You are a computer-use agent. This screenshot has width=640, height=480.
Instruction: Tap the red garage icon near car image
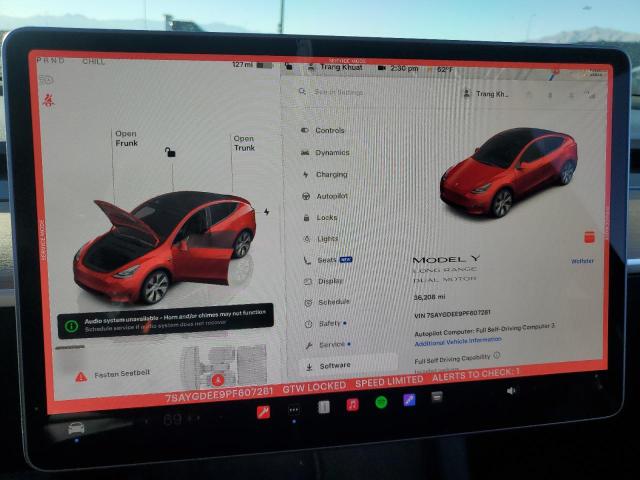[x=589, y=237]
